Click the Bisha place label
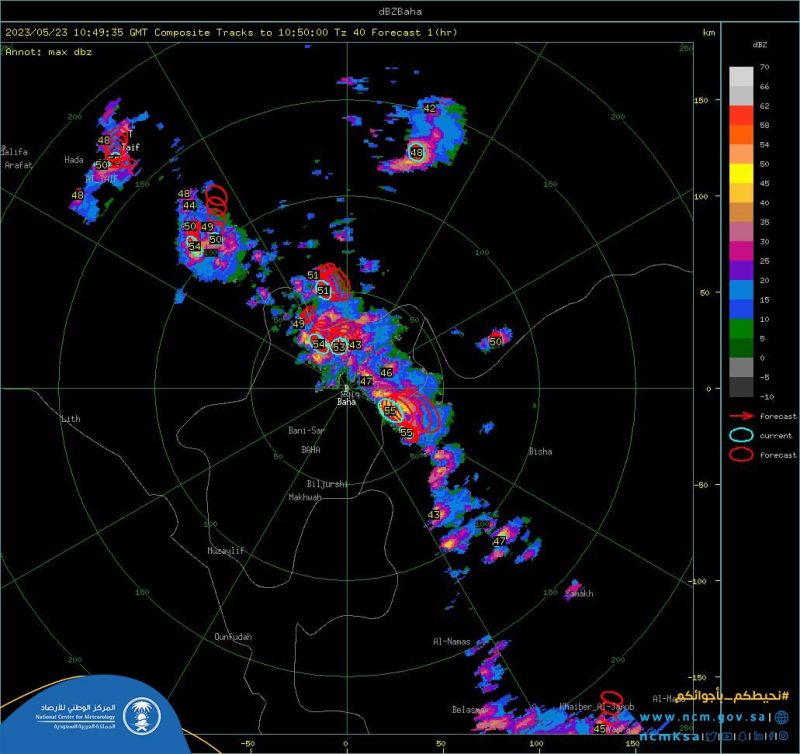Image resolution: width=800 pixels, height=754 pixels. [540, 451]
